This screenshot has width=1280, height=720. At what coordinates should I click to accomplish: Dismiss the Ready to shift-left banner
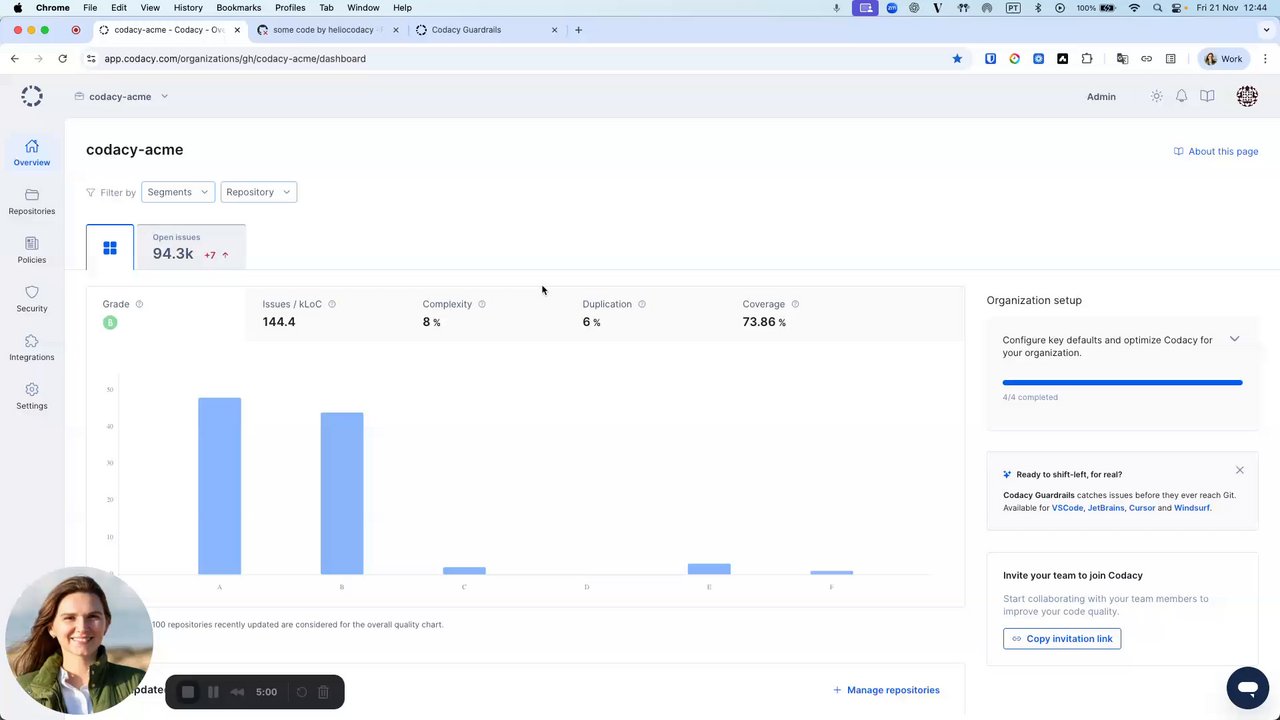1240,470
